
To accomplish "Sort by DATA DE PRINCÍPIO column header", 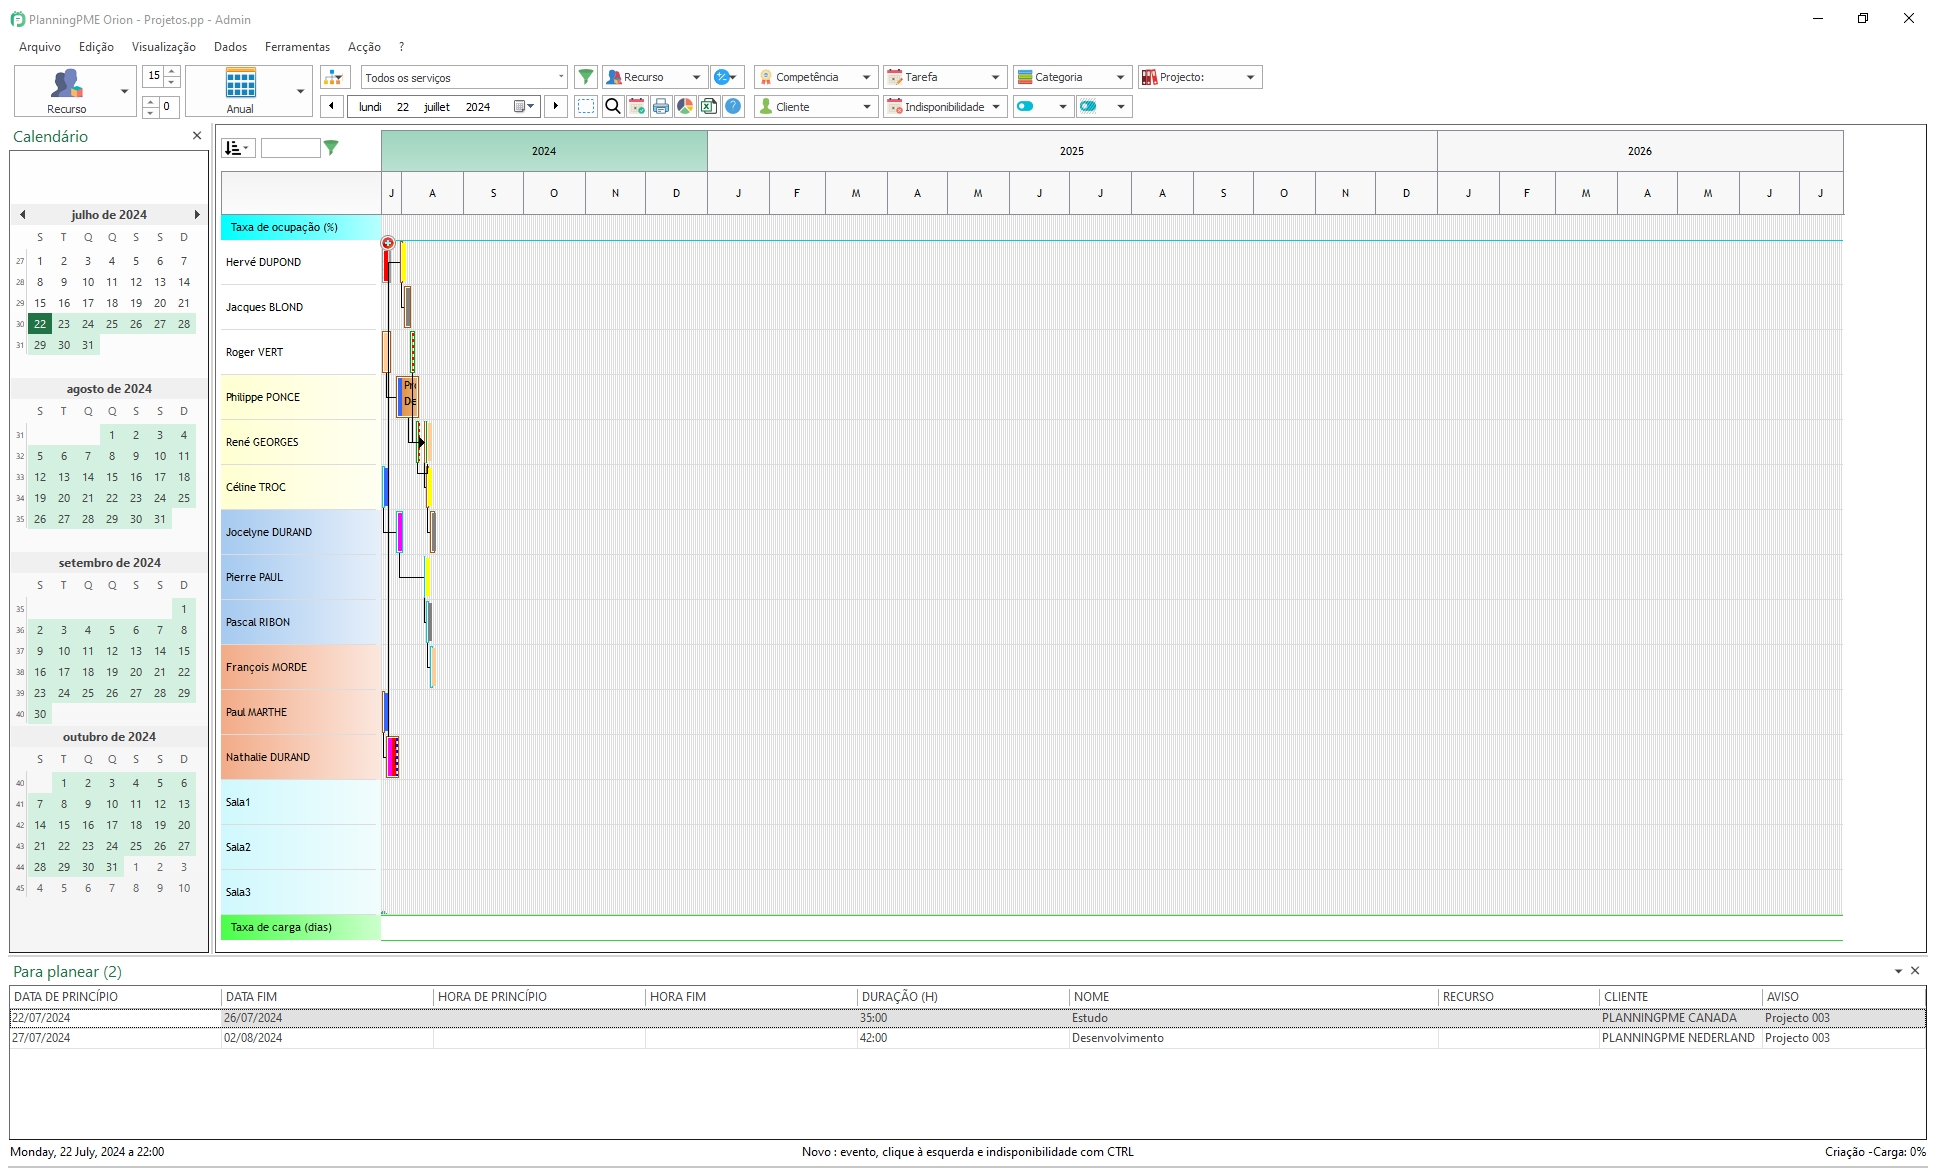I will tap(115, 997).
